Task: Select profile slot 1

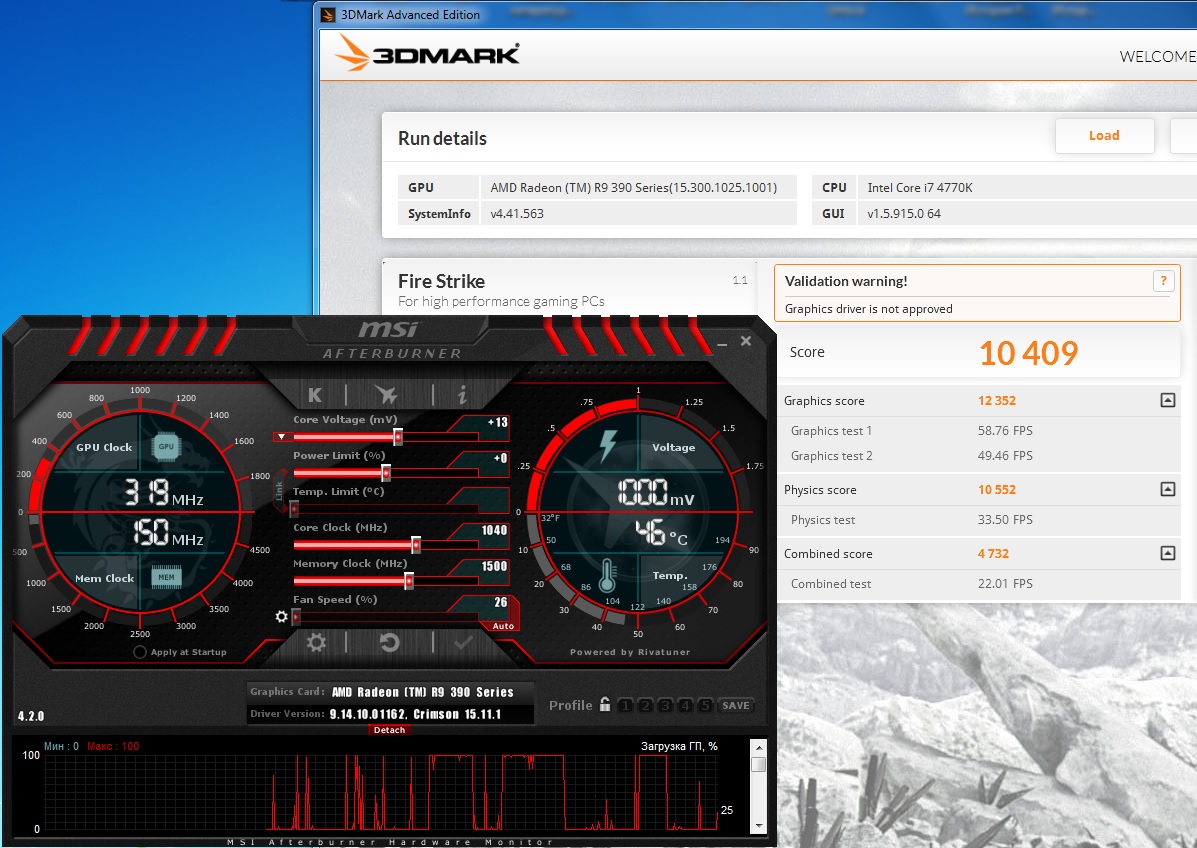Action: click(x=624, y=705)
